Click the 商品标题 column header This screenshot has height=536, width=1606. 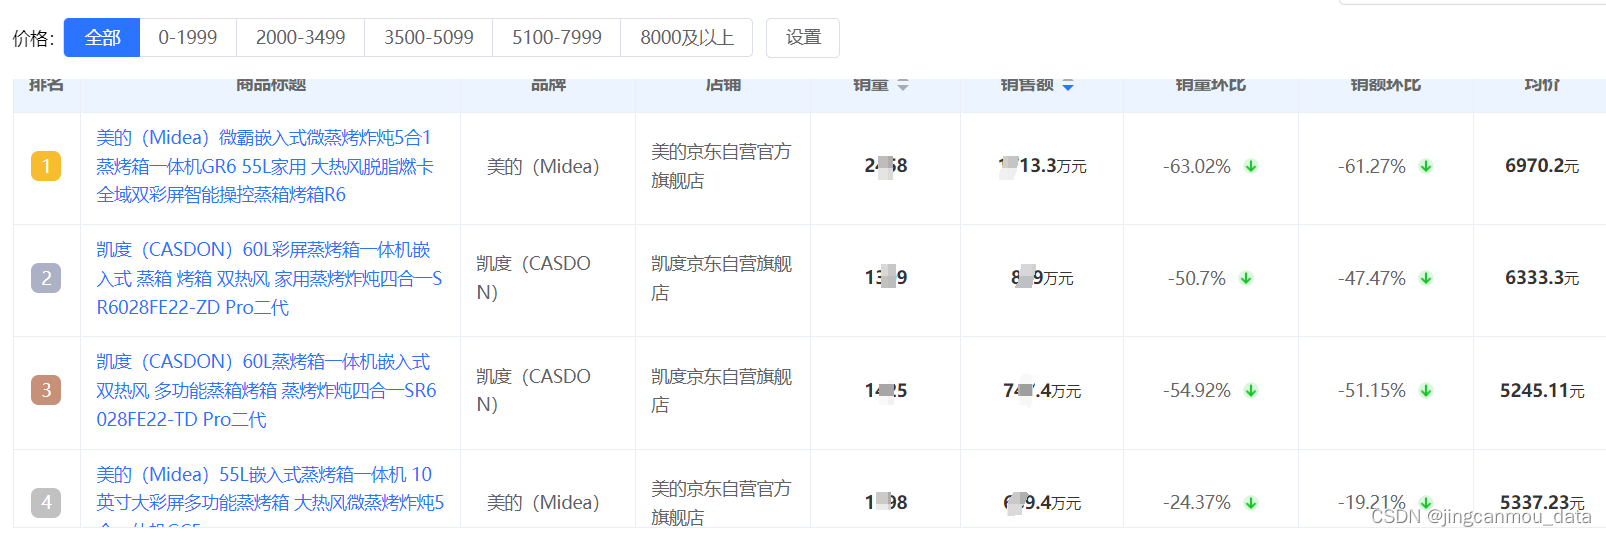pyautogui.click(x=271, y=86)
